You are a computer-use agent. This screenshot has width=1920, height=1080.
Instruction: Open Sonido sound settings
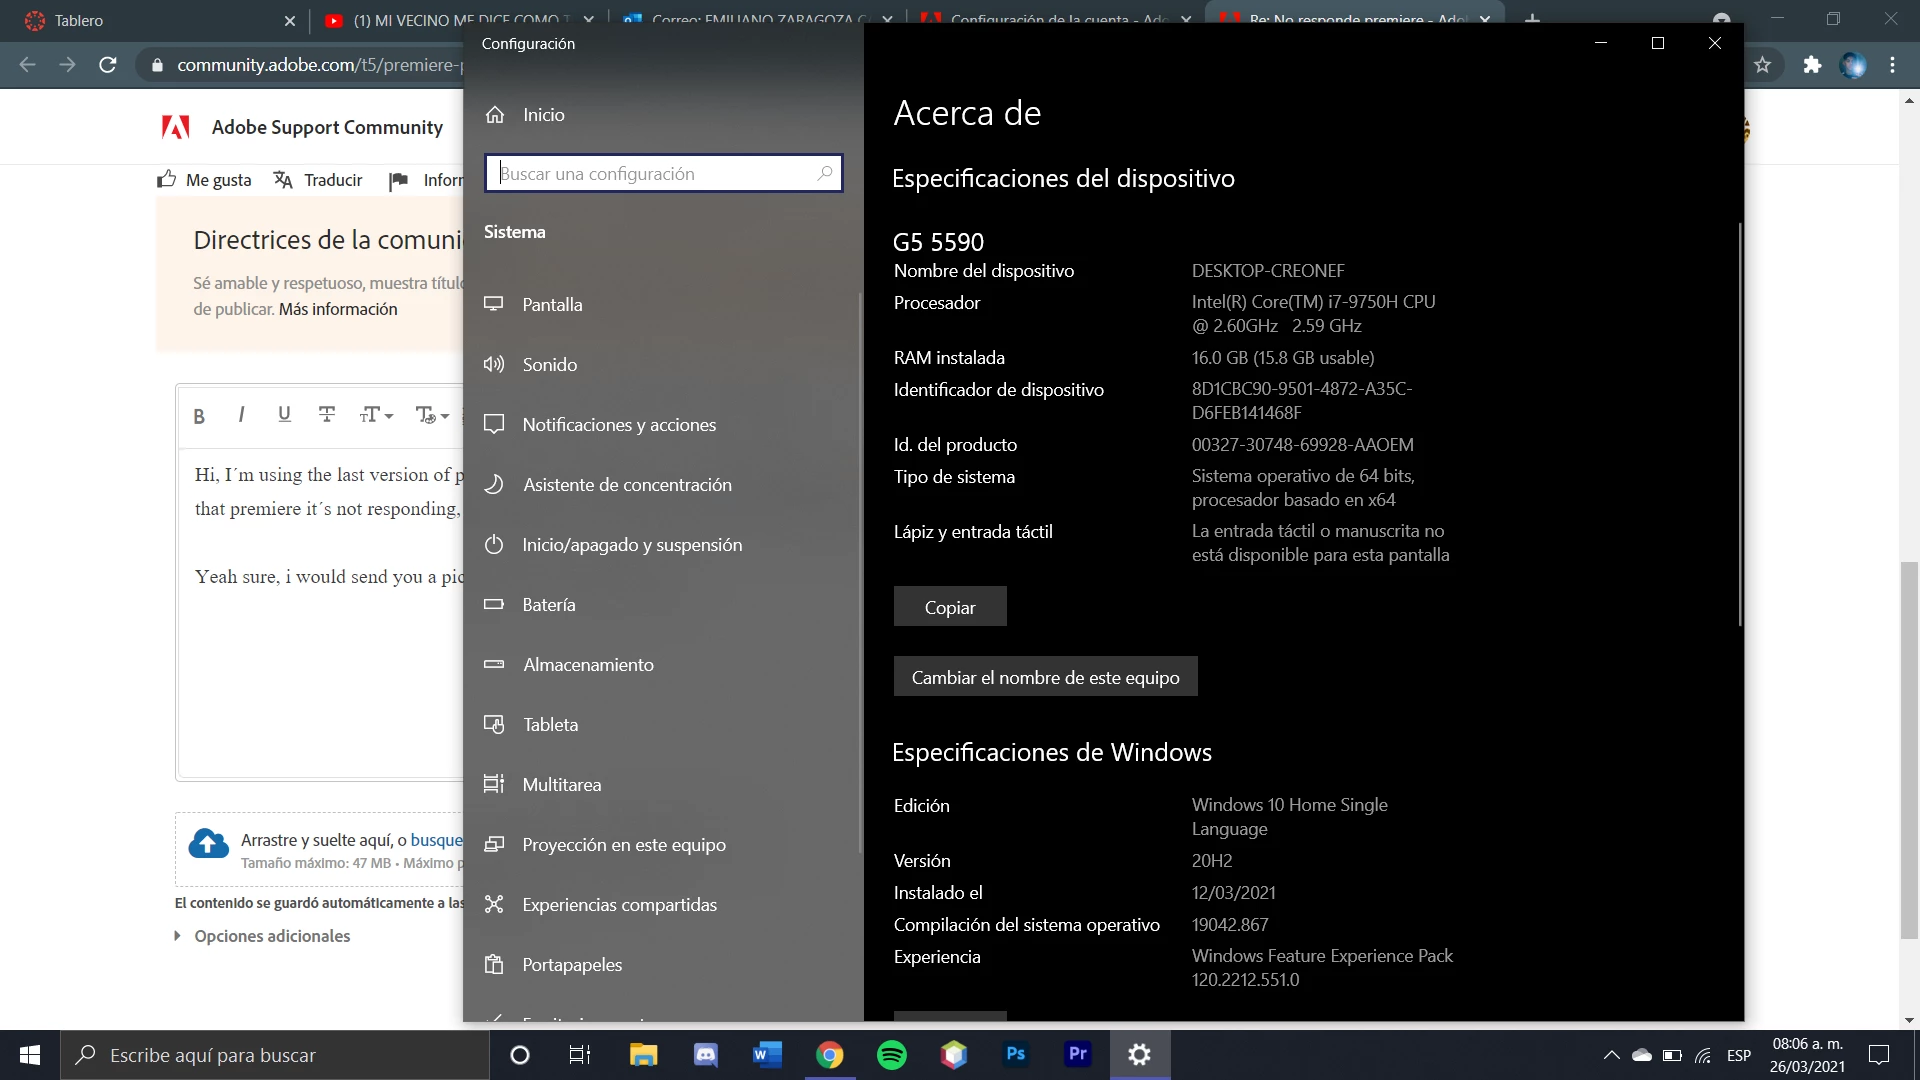(549, 365)
